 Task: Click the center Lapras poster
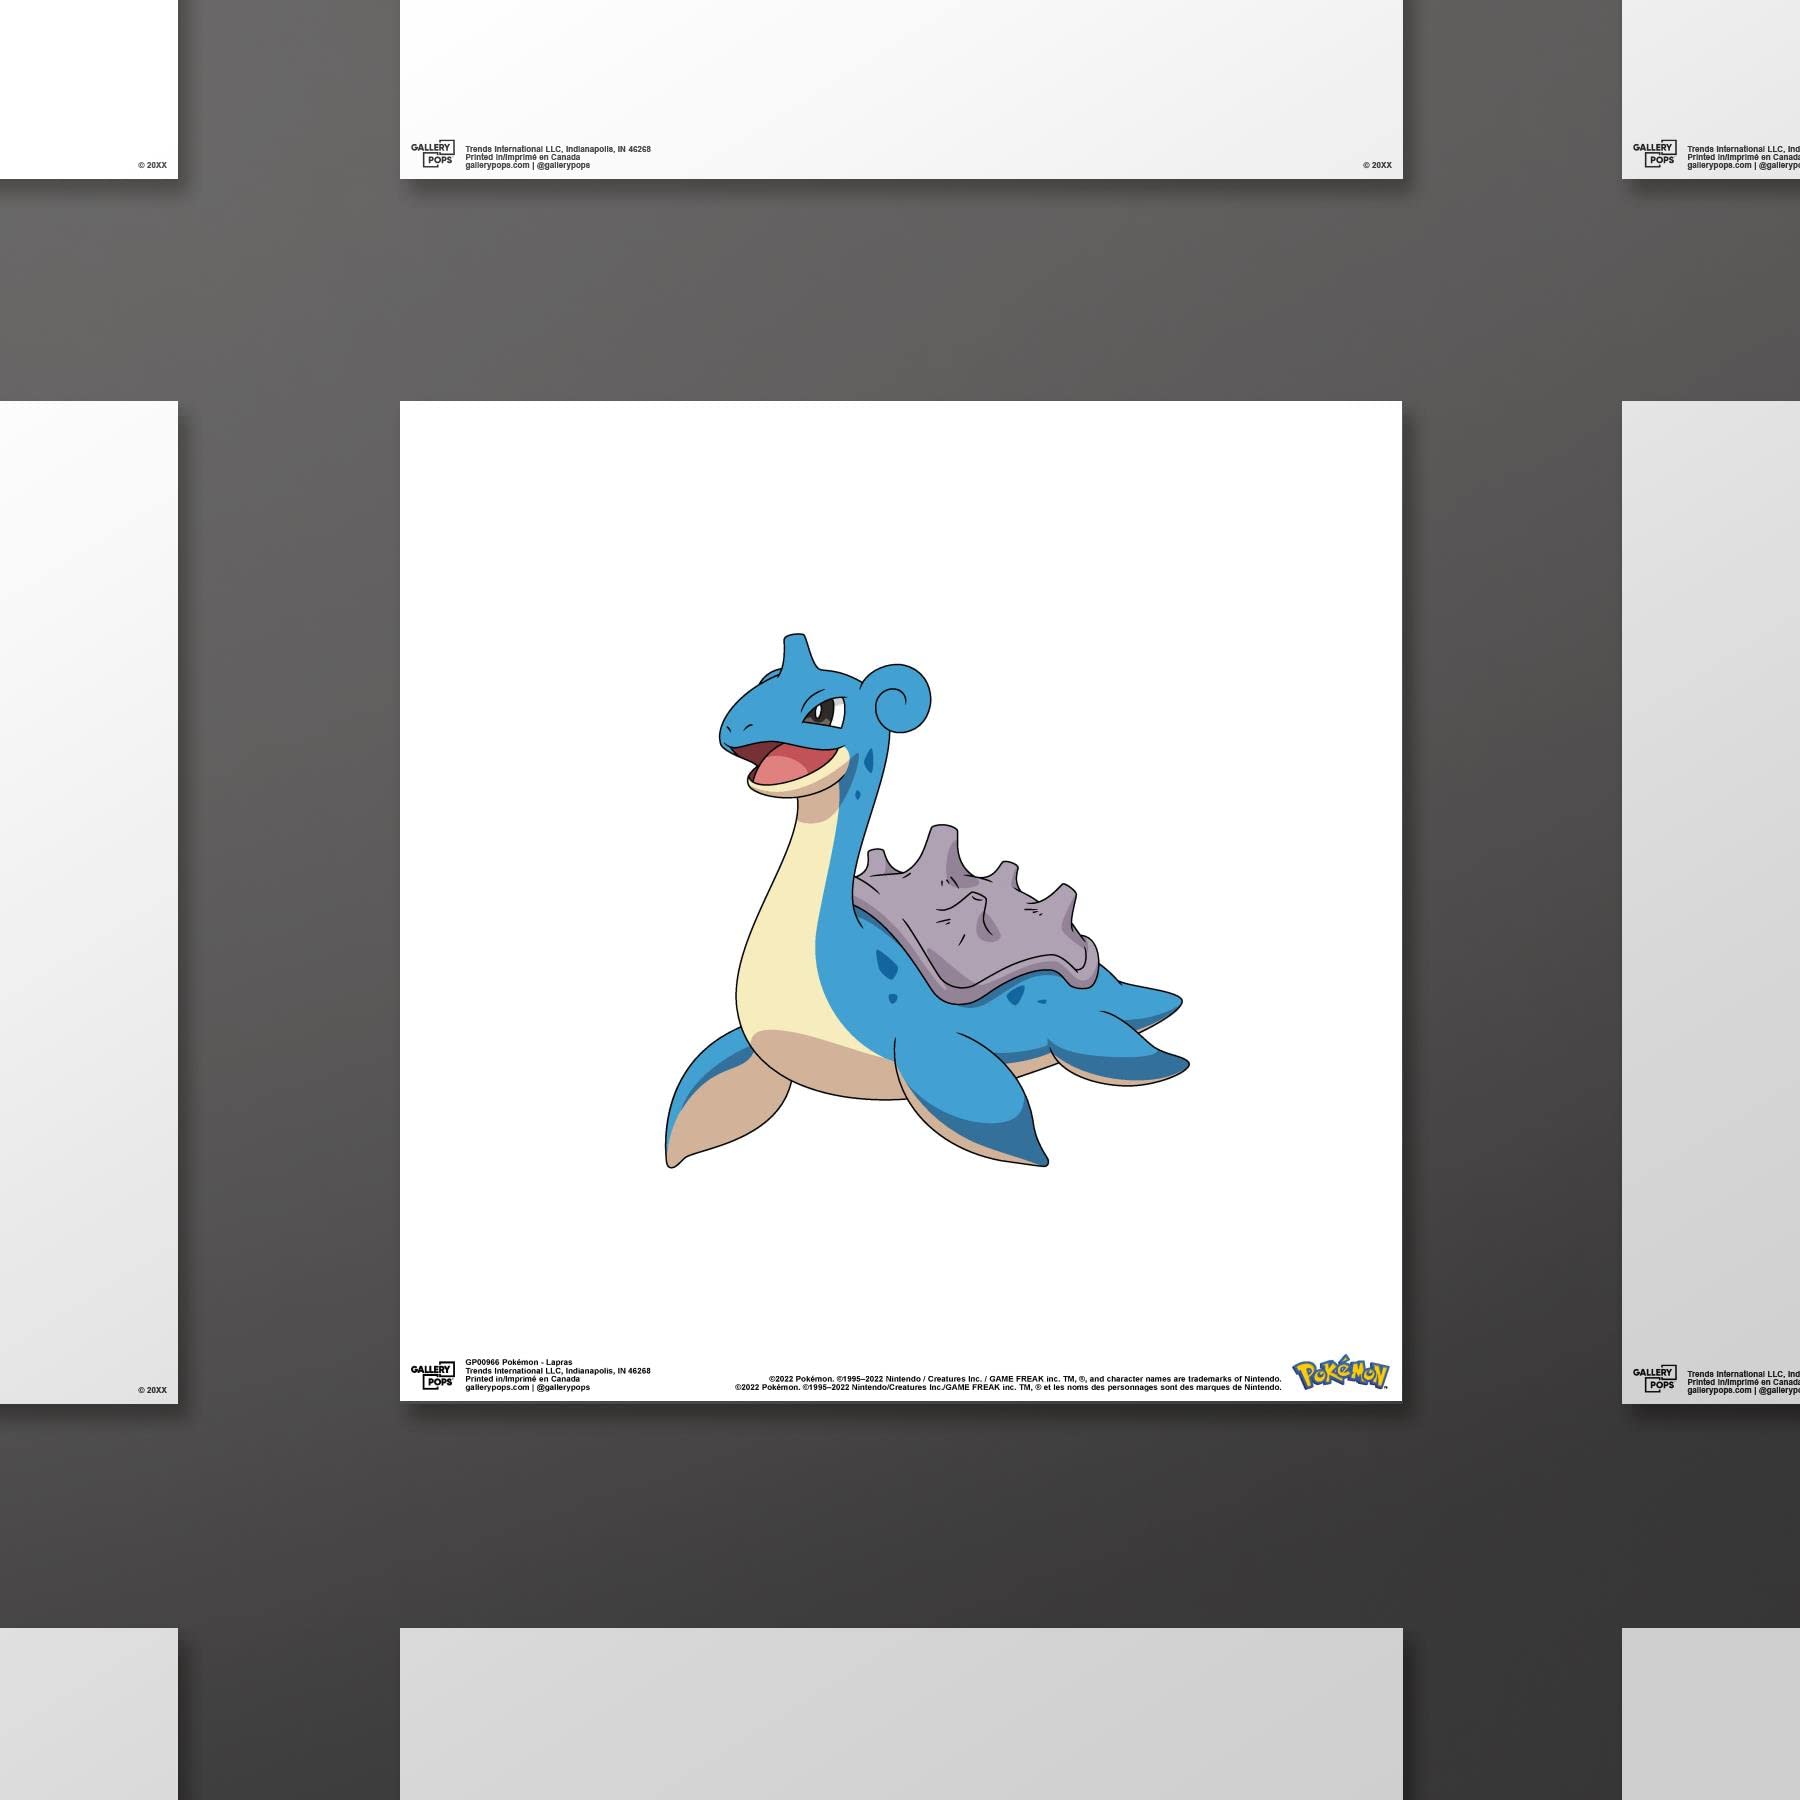tap(900, 900)
